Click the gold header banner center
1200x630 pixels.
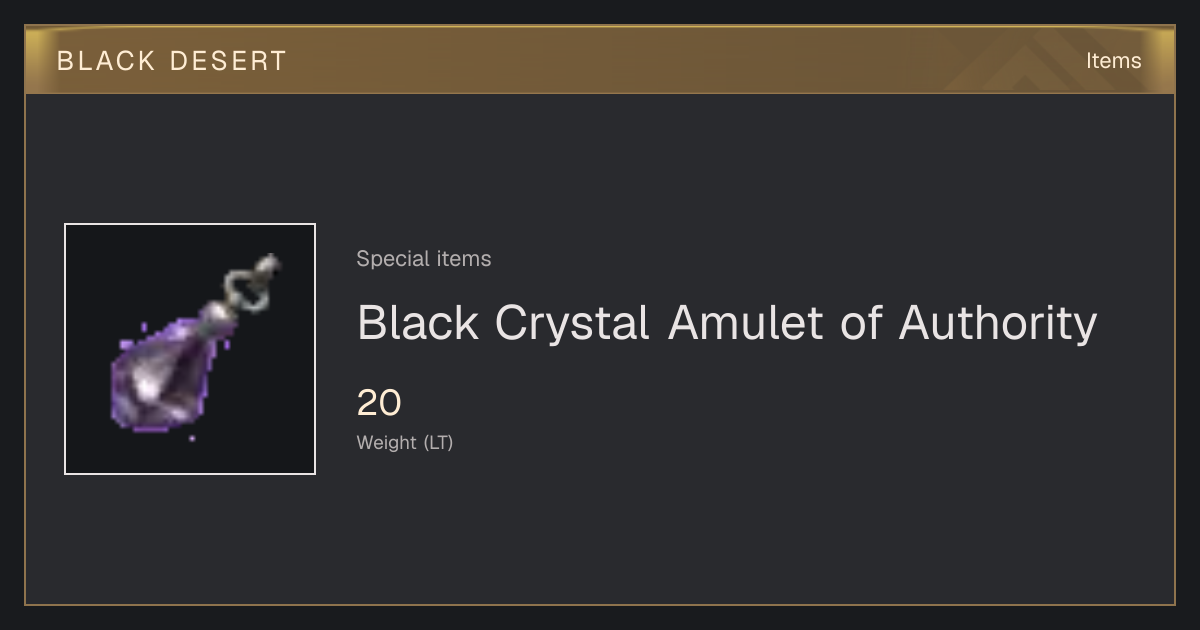click(x=600, y=60)
